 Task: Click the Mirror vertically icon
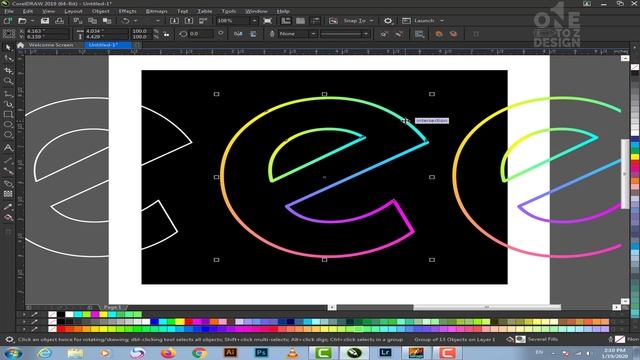tap(253, 34)
